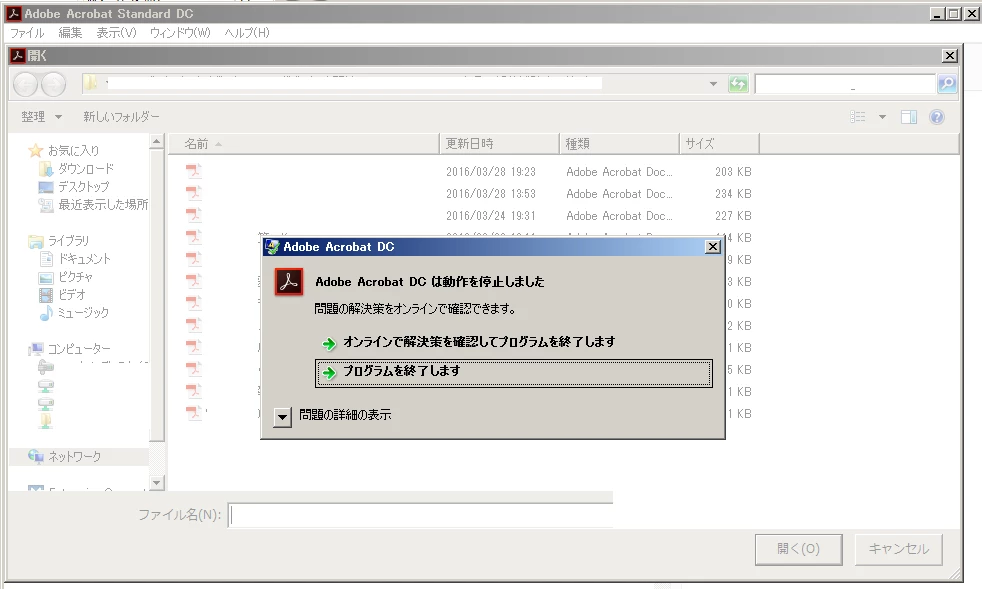
Task: Click into the folder search box
Action: point(845,83)
